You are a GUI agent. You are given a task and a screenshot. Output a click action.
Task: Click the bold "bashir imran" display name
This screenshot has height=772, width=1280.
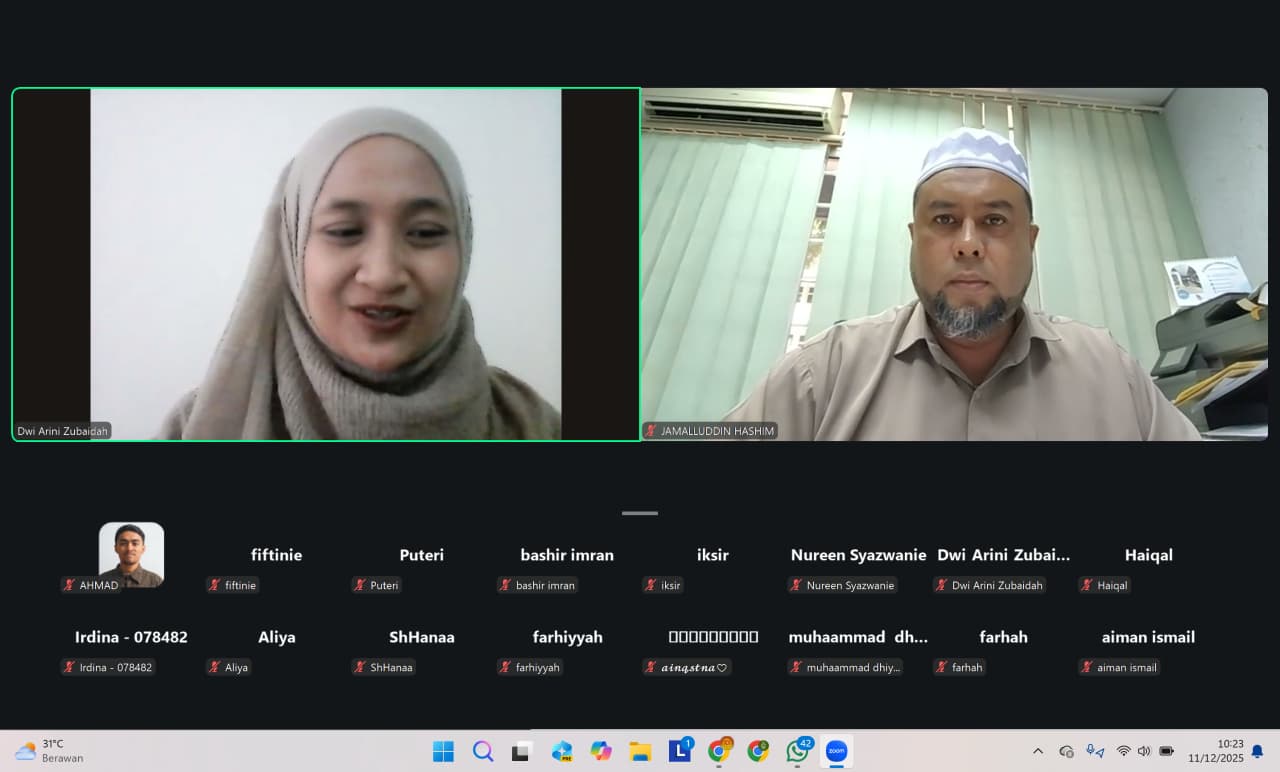tap(567, 555)
